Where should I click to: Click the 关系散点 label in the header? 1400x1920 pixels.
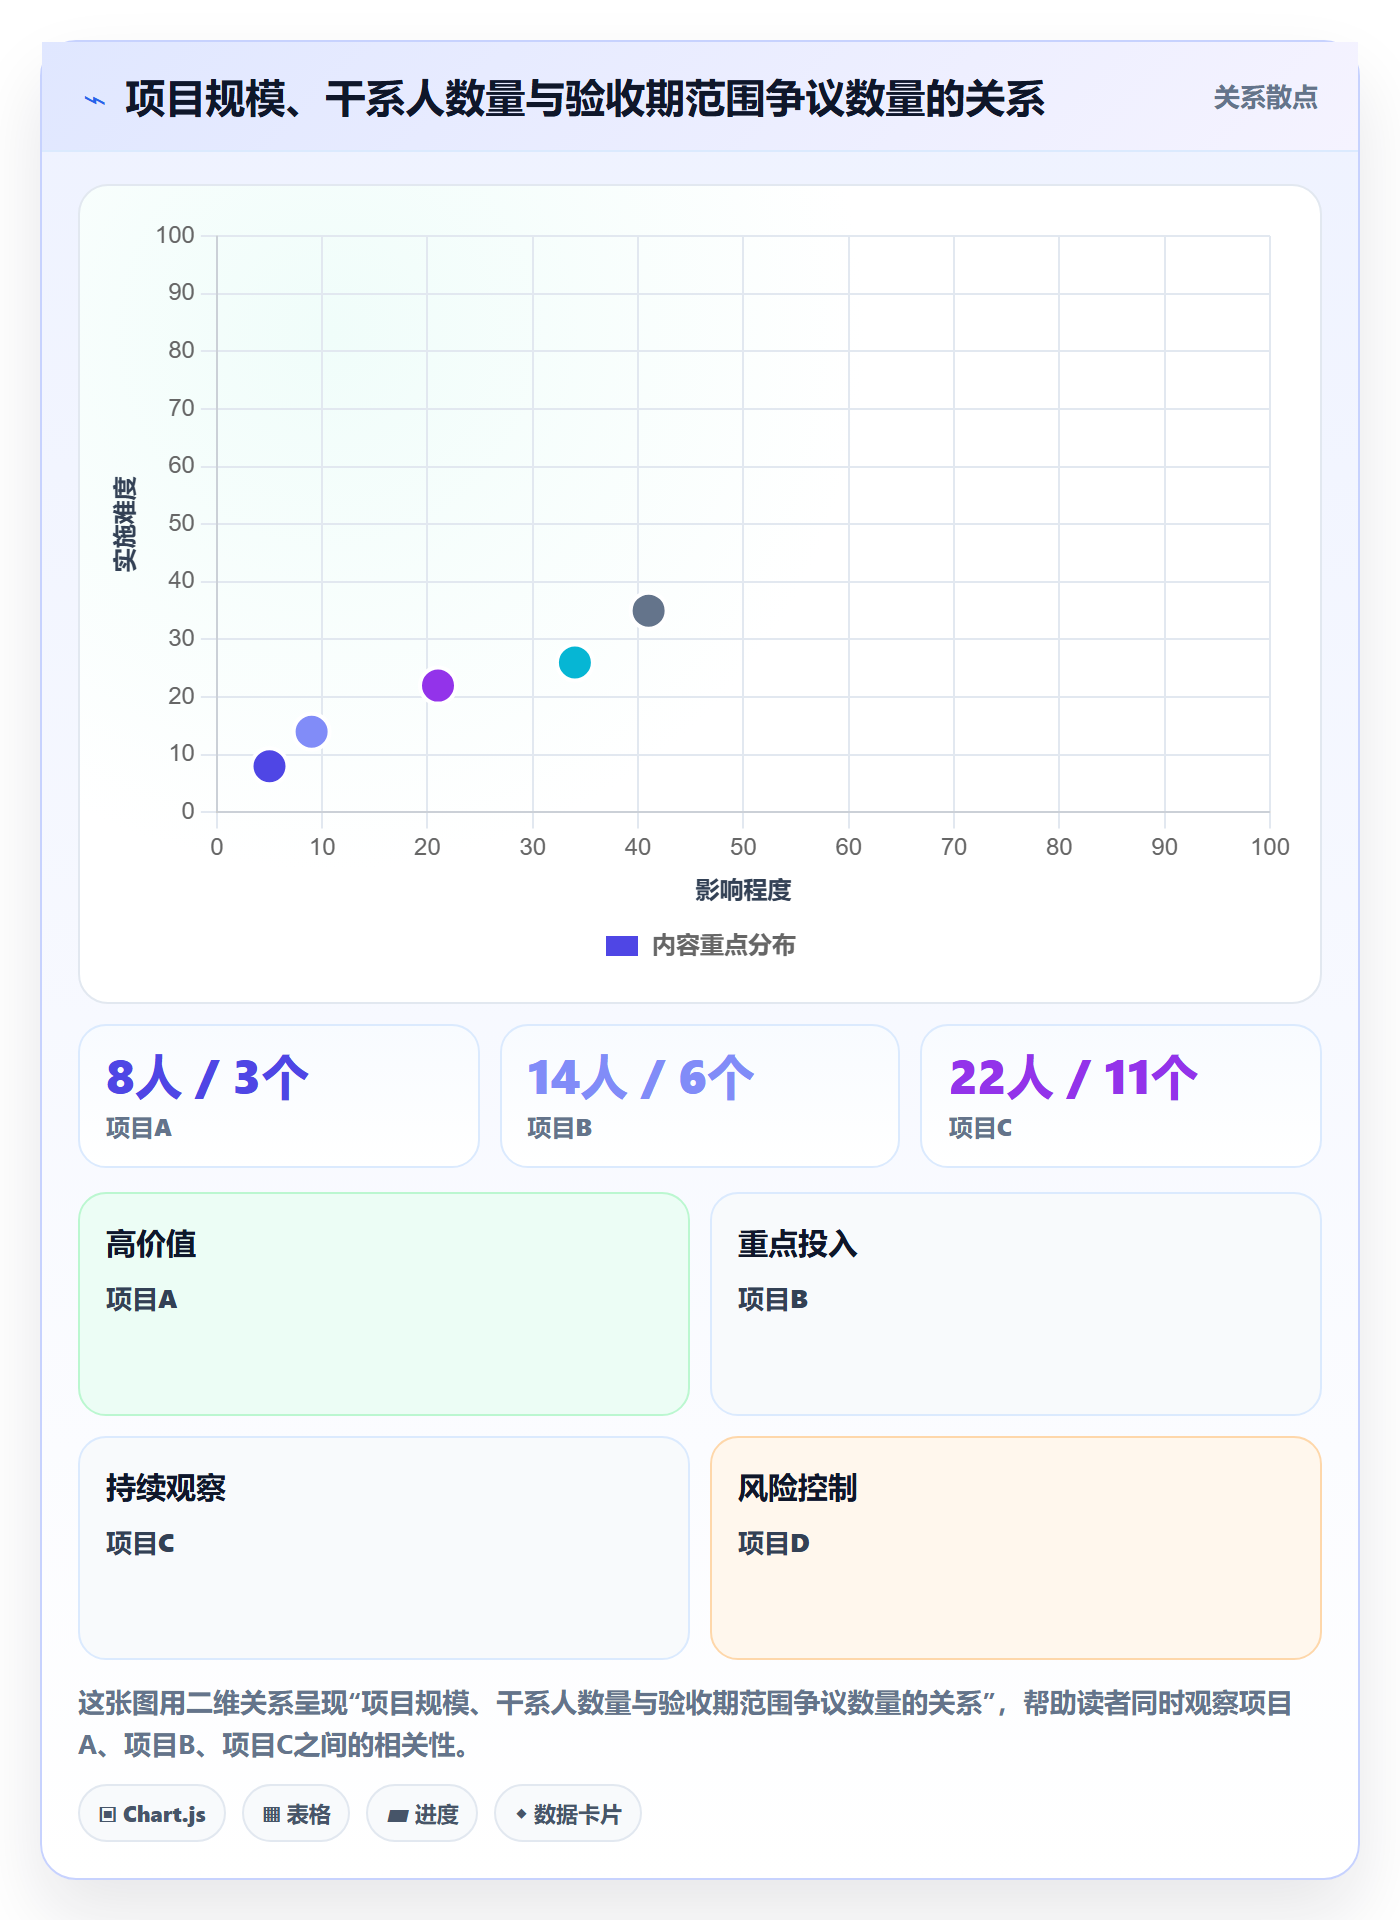tap(1265, 98)
